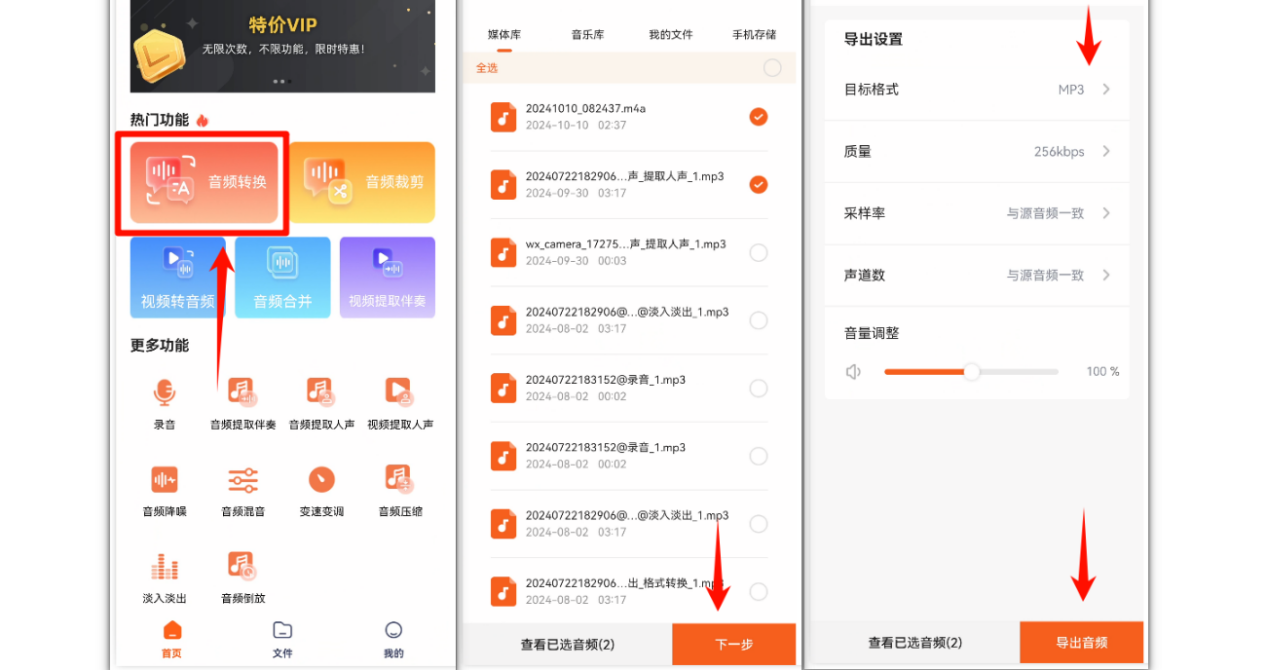Viewport: 1266px width, 670px height.
Task: Click file icon of wx_camera_17275 mp3
Action: [x=503, y=252]
